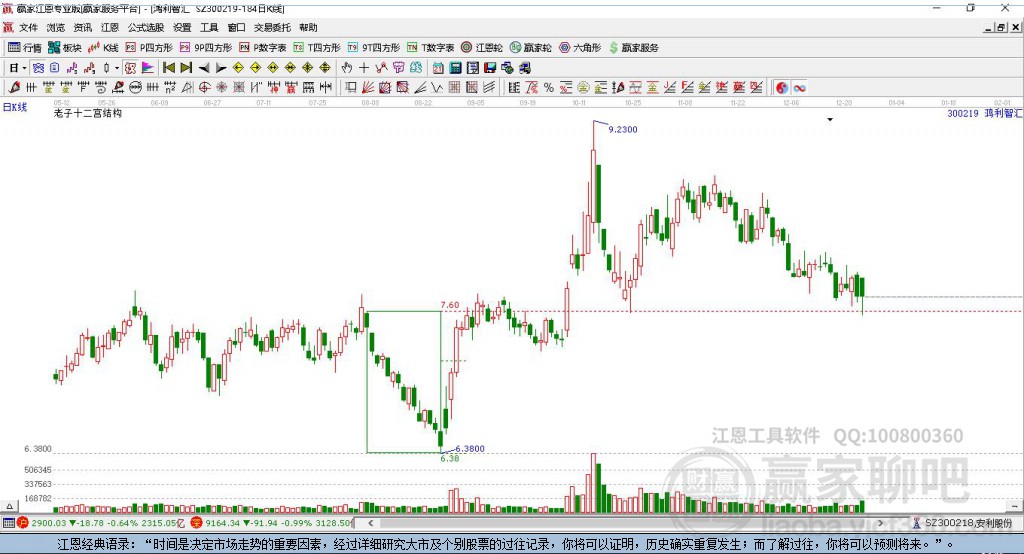Screen dimensions: 1024x554
Task: Collapse volume panel with up triangle button
Action: pos(9,506)
